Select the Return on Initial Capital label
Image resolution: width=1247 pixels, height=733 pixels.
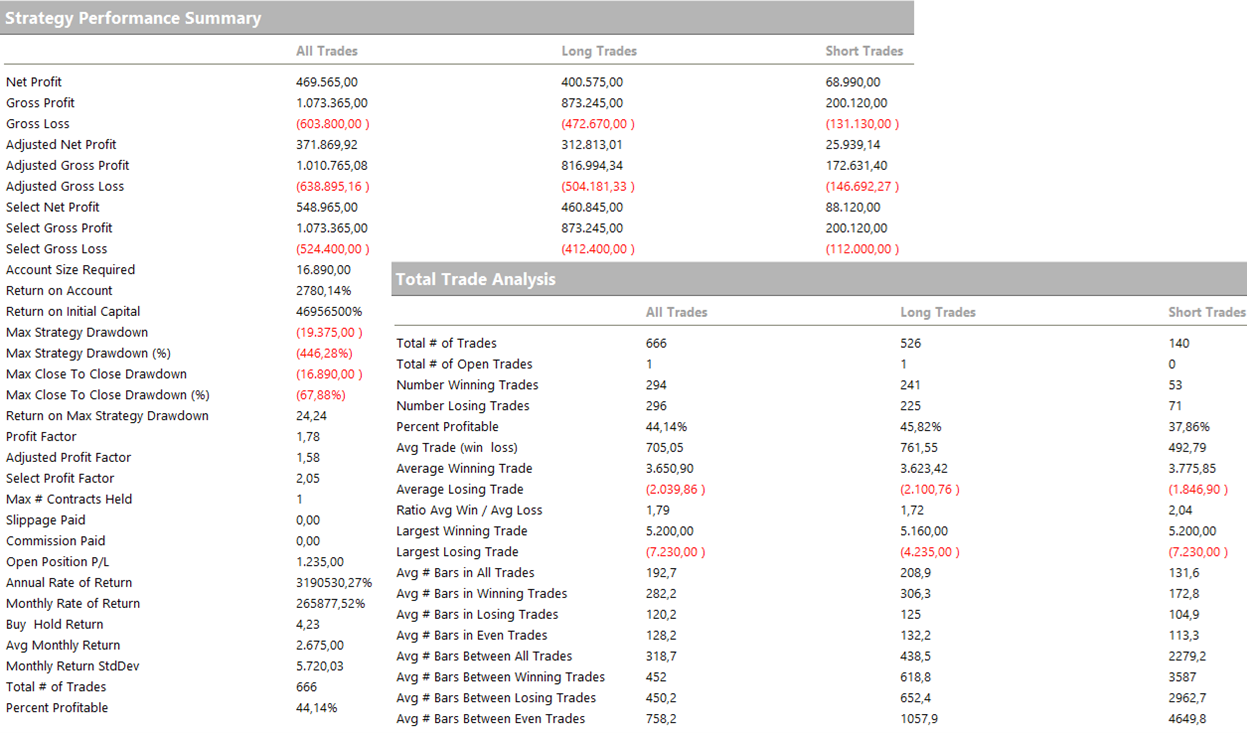73,312
